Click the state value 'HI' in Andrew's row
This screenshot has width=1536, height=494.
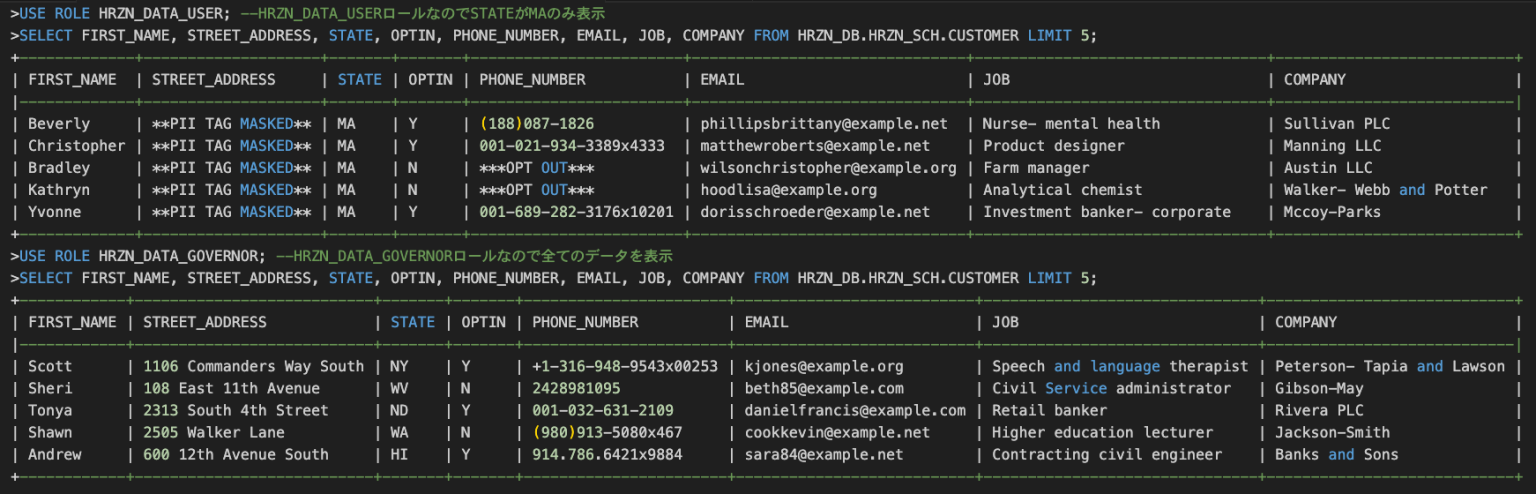397,455
